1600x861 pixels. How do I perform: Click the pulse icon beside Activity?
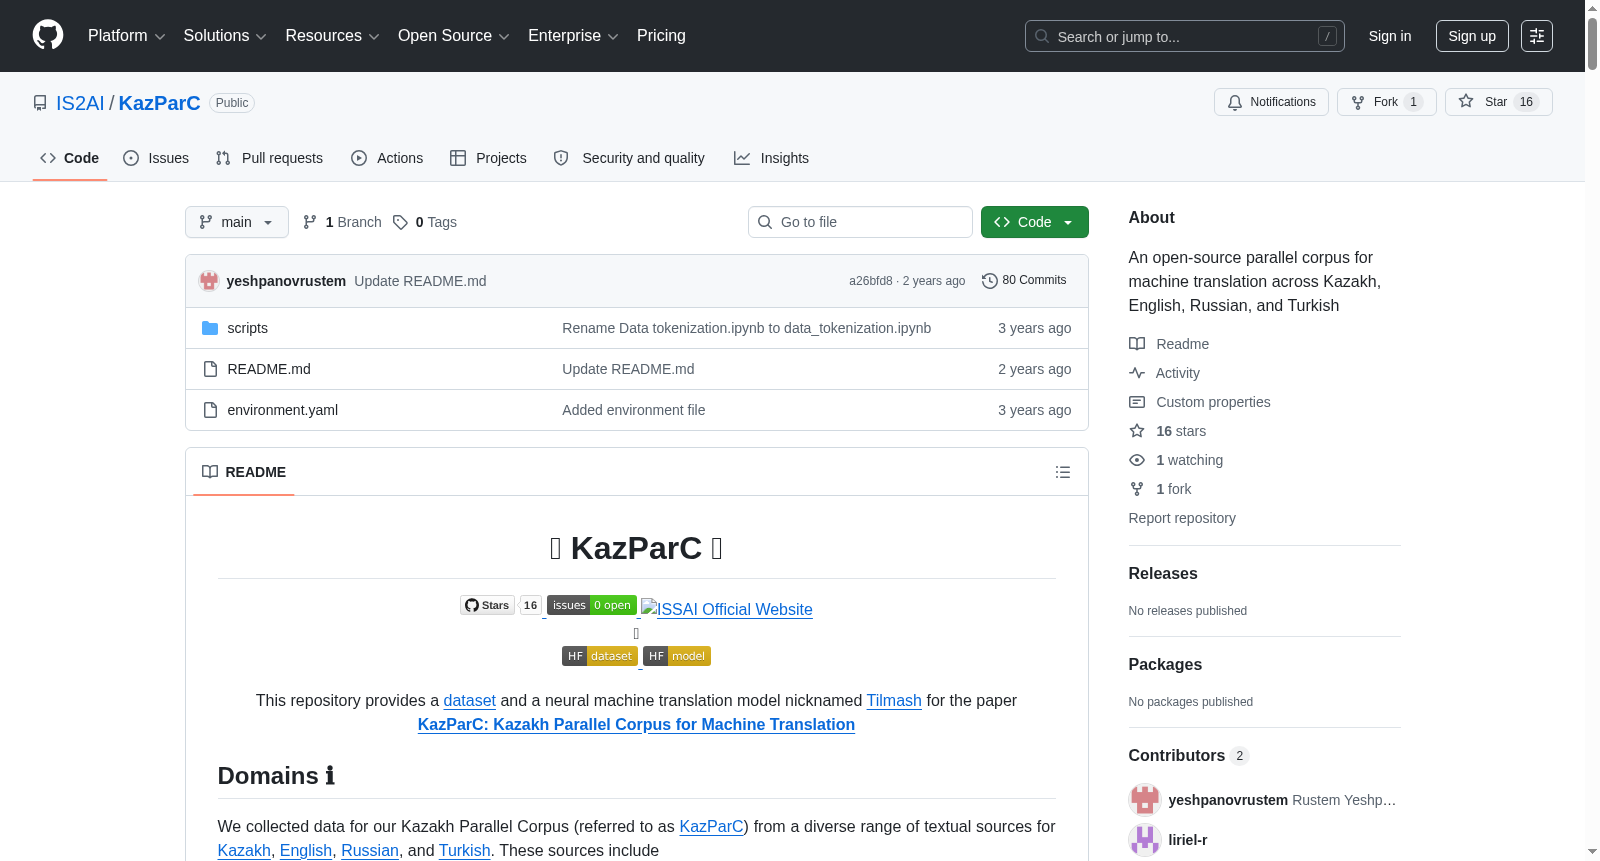[x=1137, y=373]
